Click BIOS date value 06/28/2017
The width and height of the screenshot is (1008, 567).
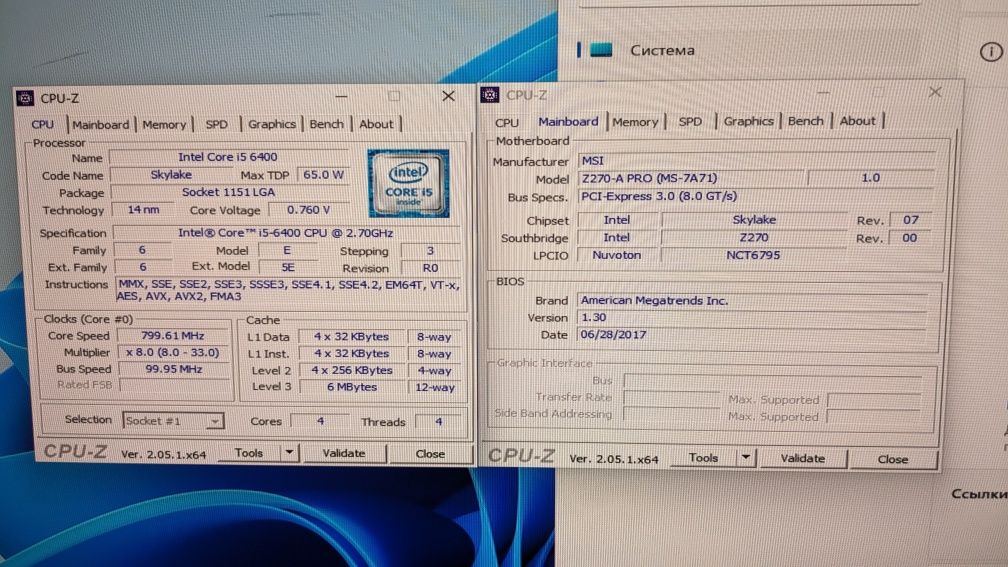[x=752, y=335]
